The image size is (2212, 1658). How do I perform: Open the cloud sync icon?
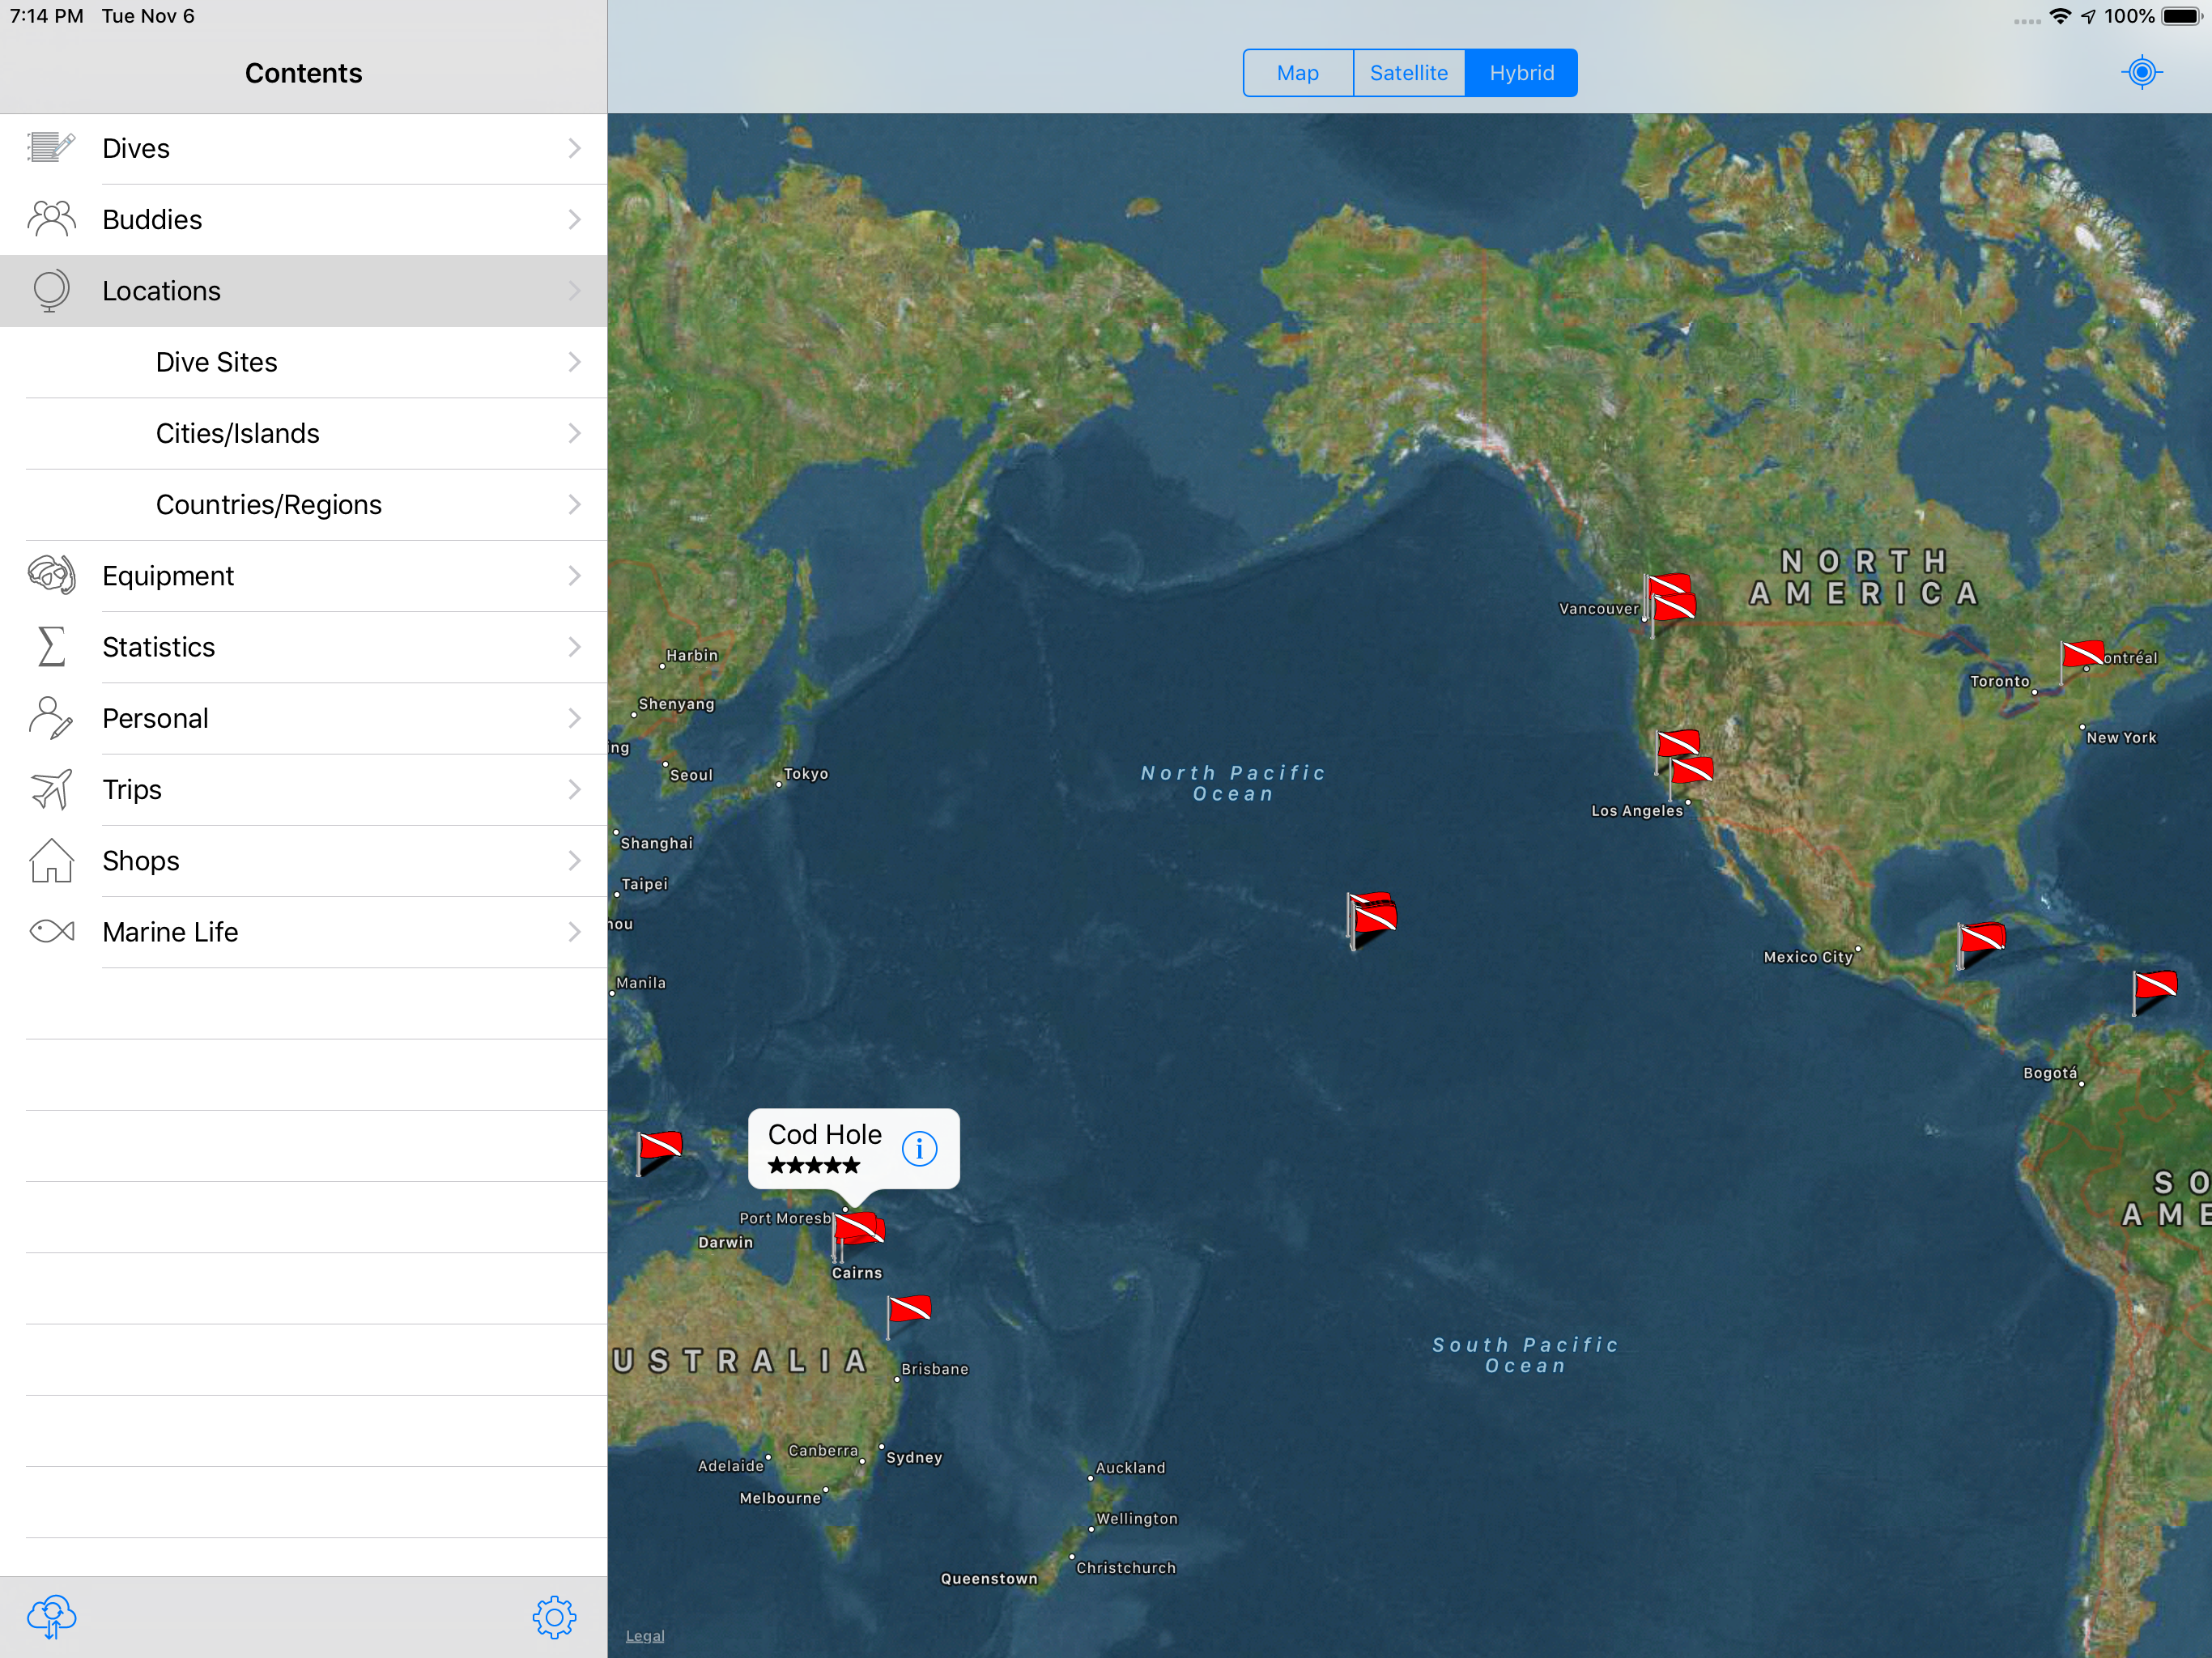click(51, 1616)
